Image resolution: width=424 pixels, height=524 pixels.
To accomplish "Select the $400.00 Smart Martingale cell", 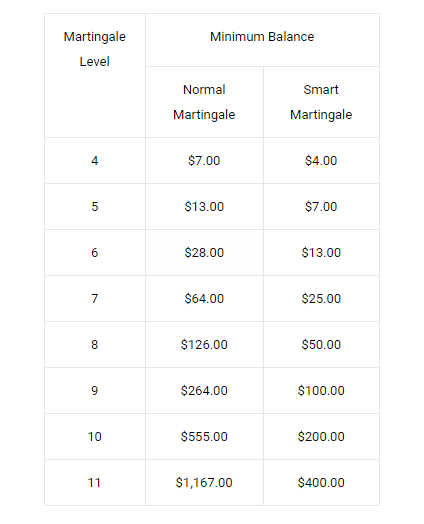I will (321, 483).
